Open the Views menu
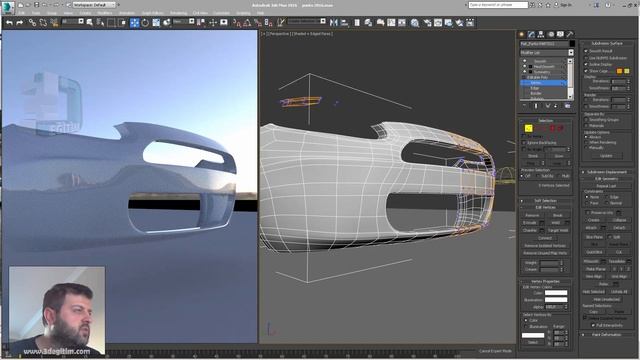Image resolution: width=640 pixels, height=360 pixels. pyautogui.click(x=68, y=13)
